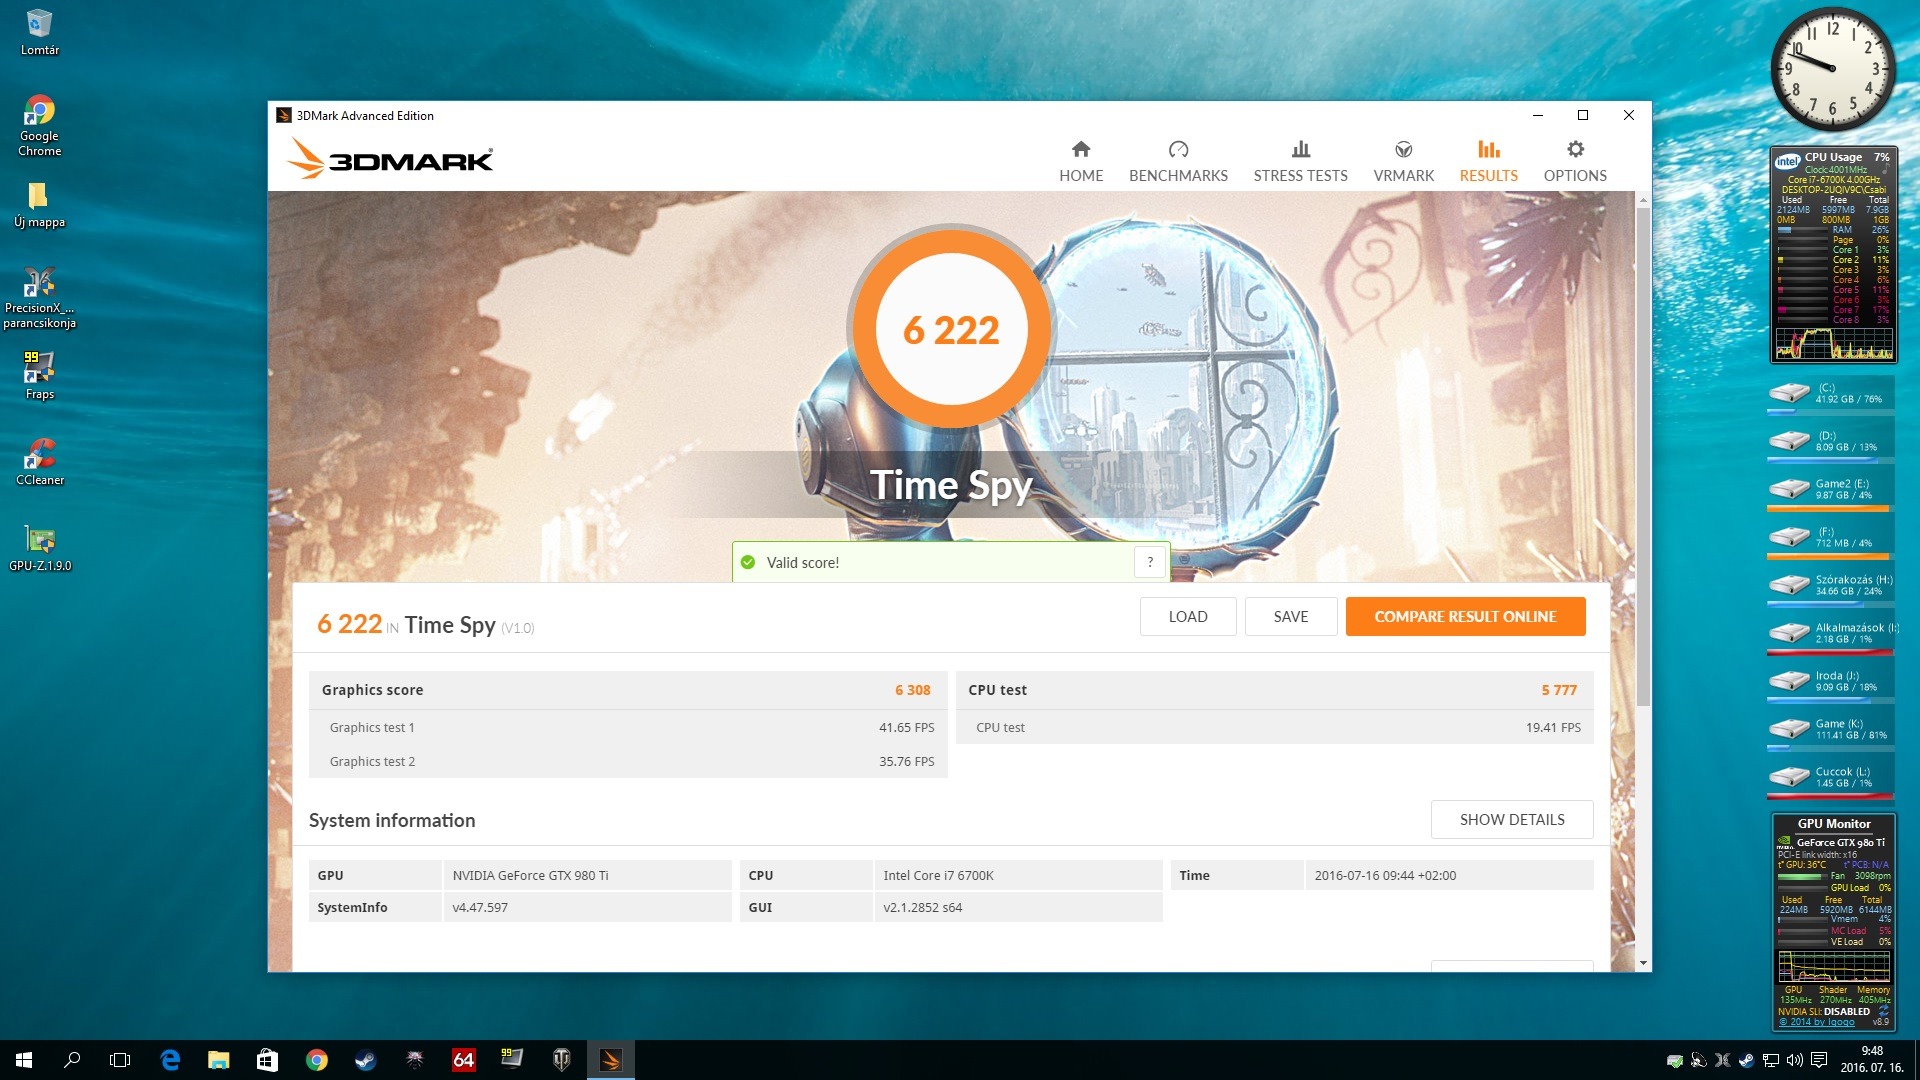Click LOAD to load a result
1920x1080 pixels.
tap(1188, 616)
